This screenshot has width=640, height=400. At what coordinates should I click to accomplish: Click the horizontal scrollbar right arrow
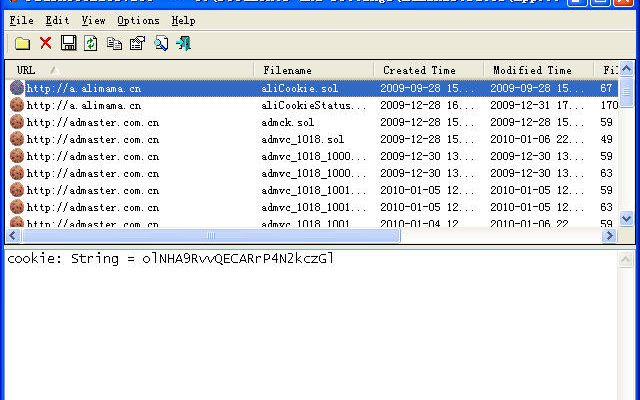tap(609, 236)
